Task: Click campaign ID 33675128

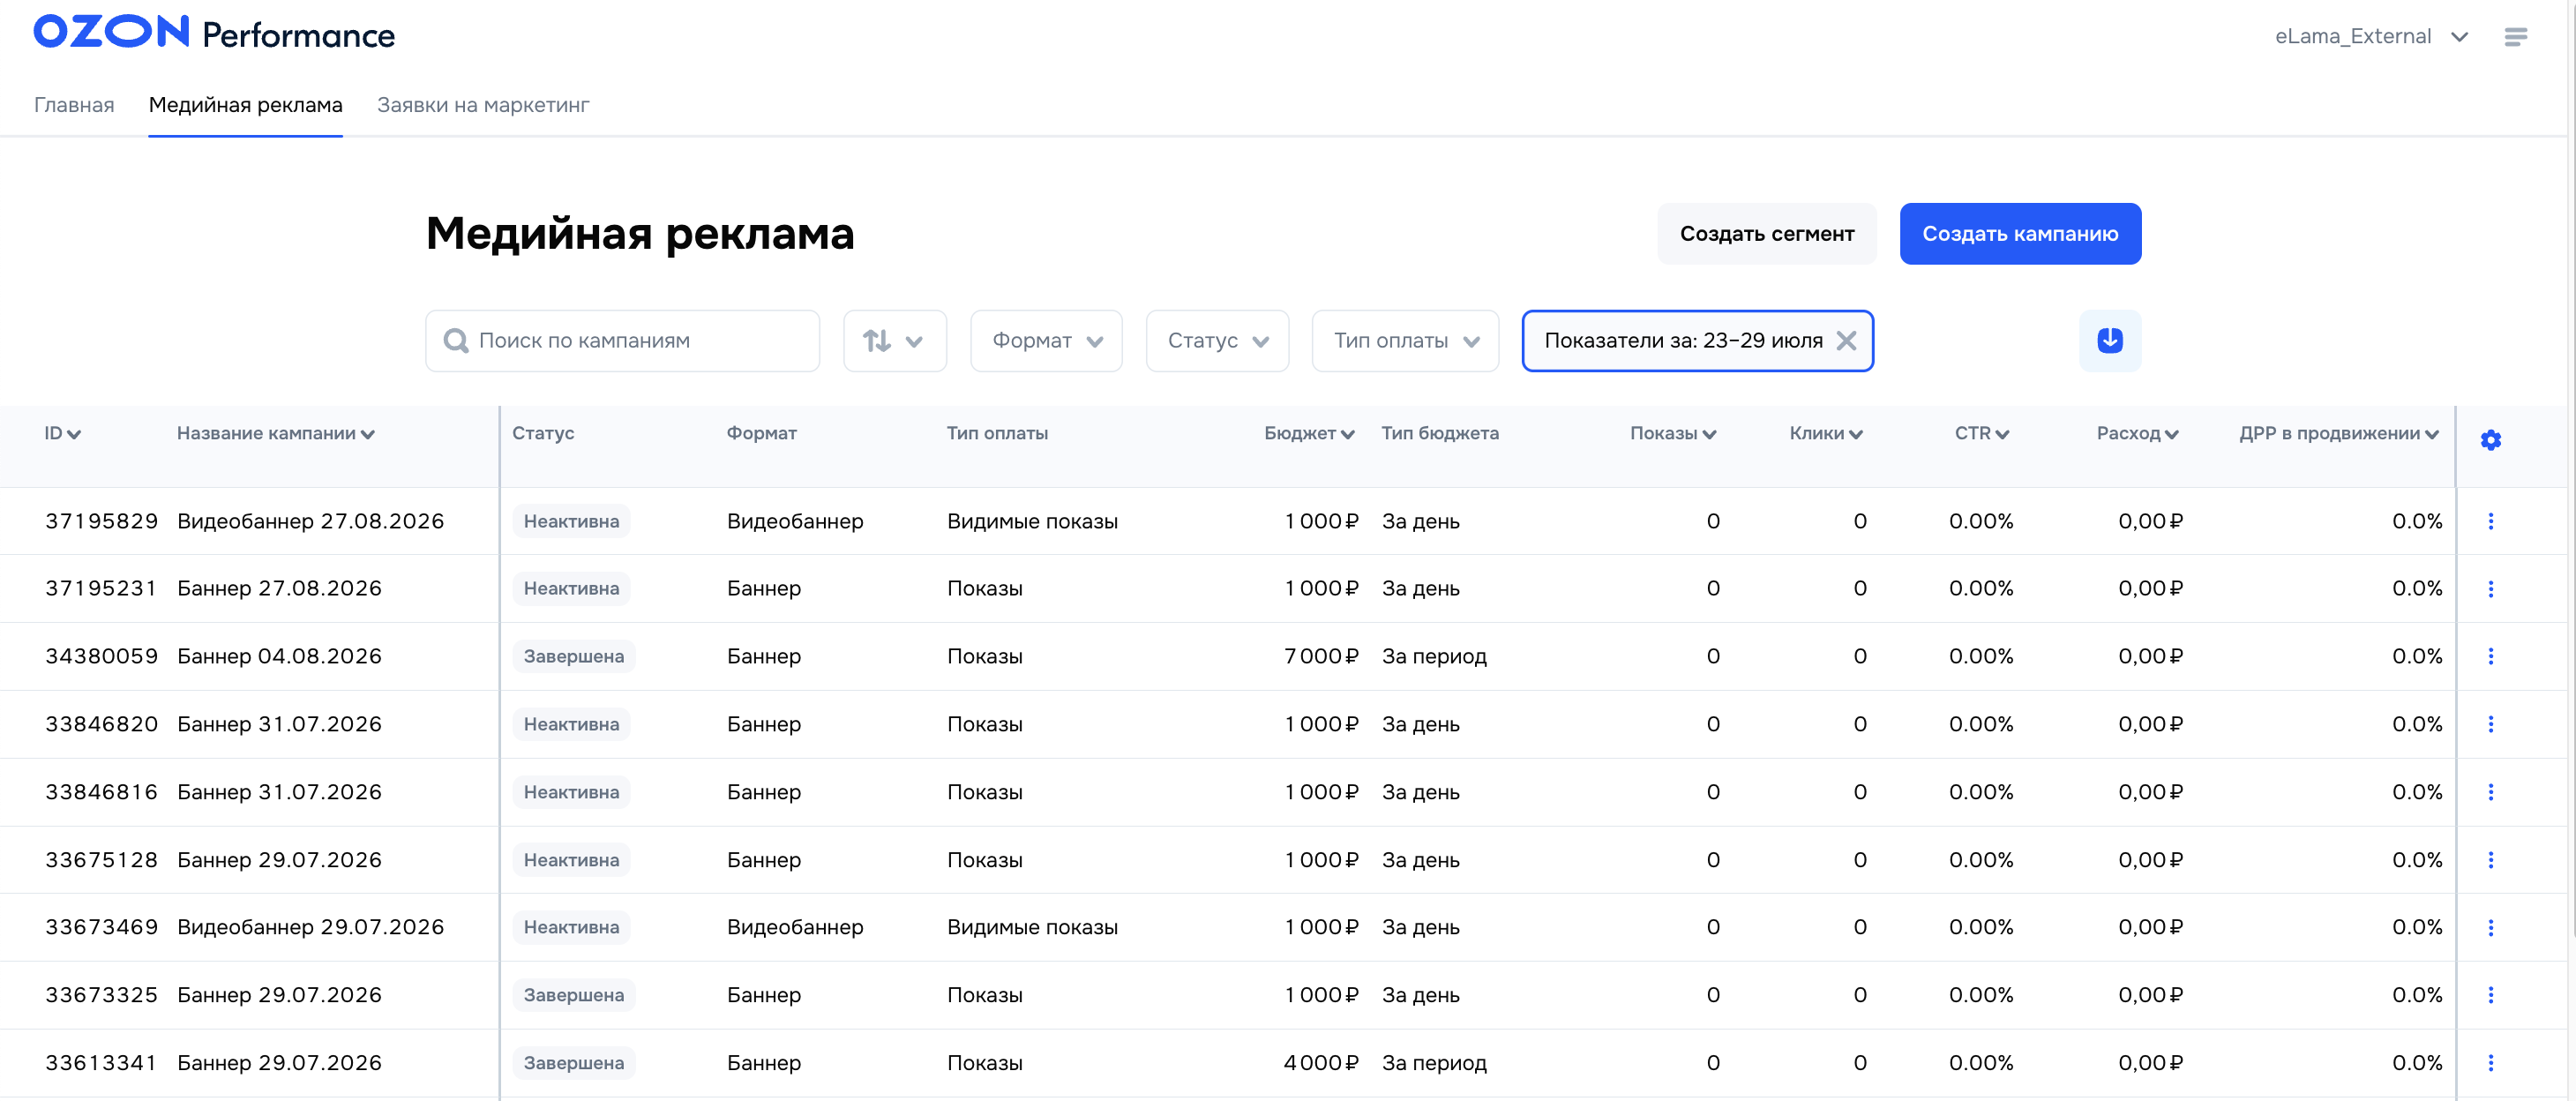Action: (101, 860)
